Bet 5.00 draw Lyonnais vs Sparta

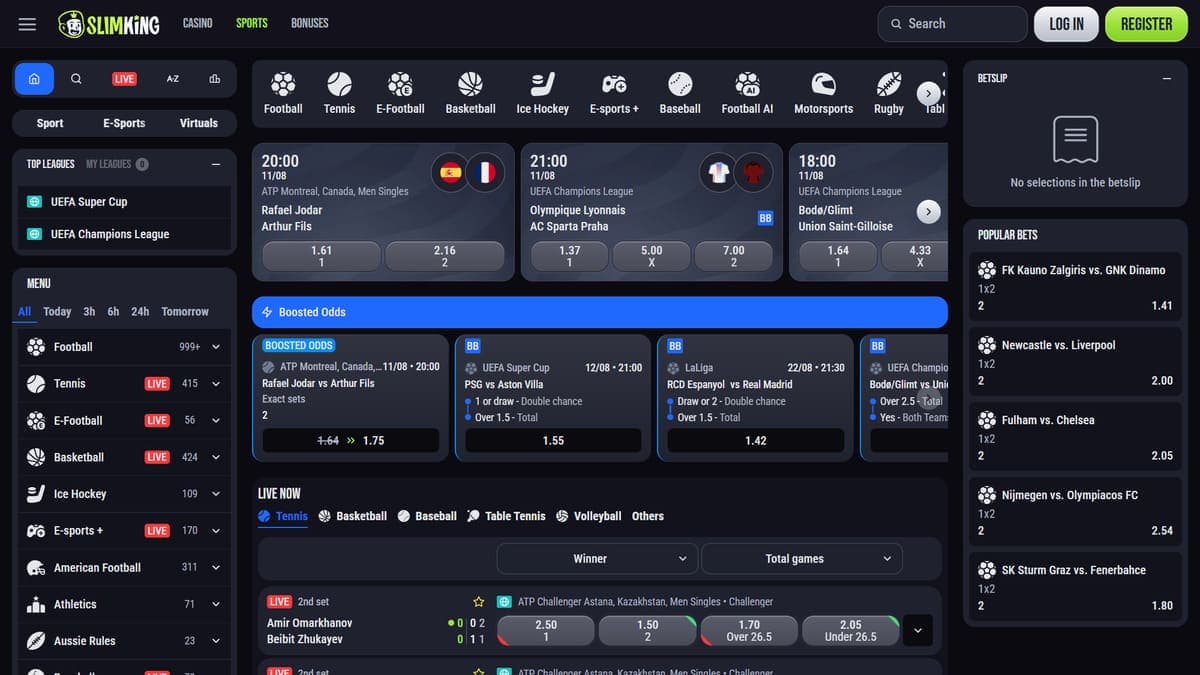click(x=651, y=256)
